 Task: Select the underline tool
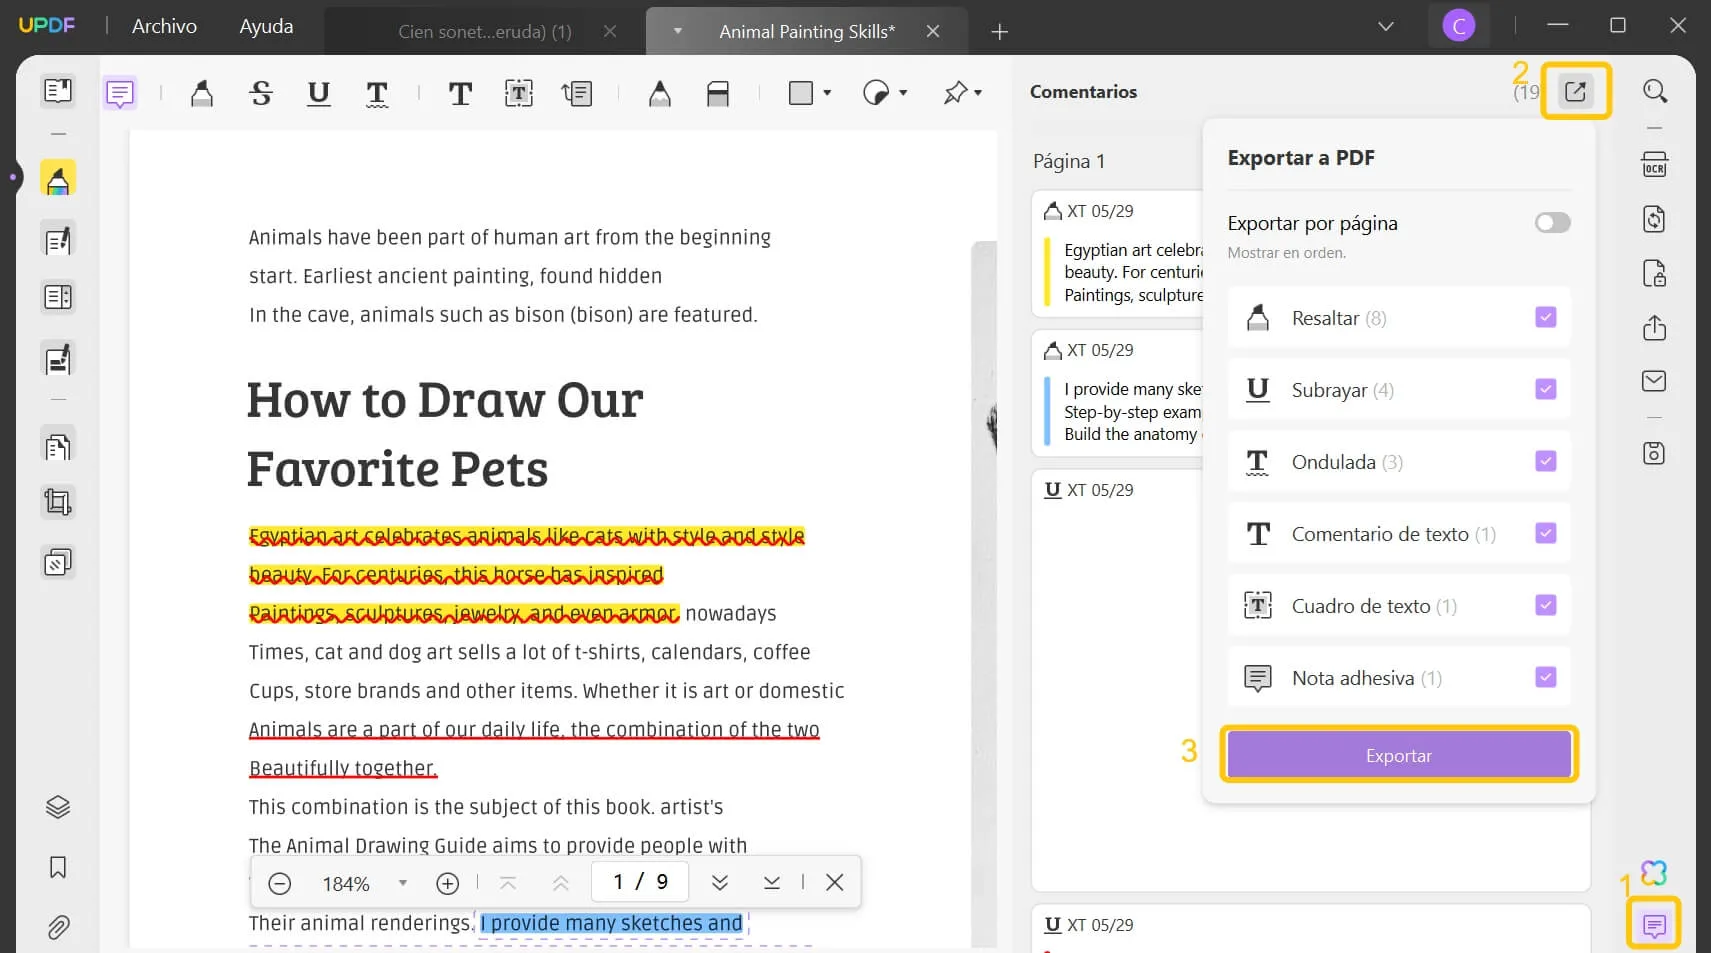(x=319, y=94)
